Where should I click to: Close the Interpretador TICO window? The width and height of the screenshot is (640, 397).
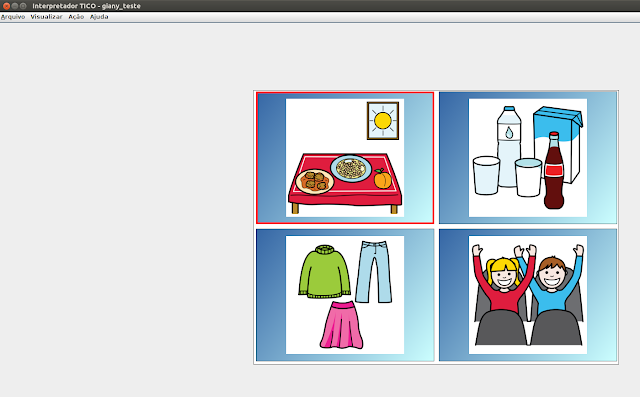point(6,6)
